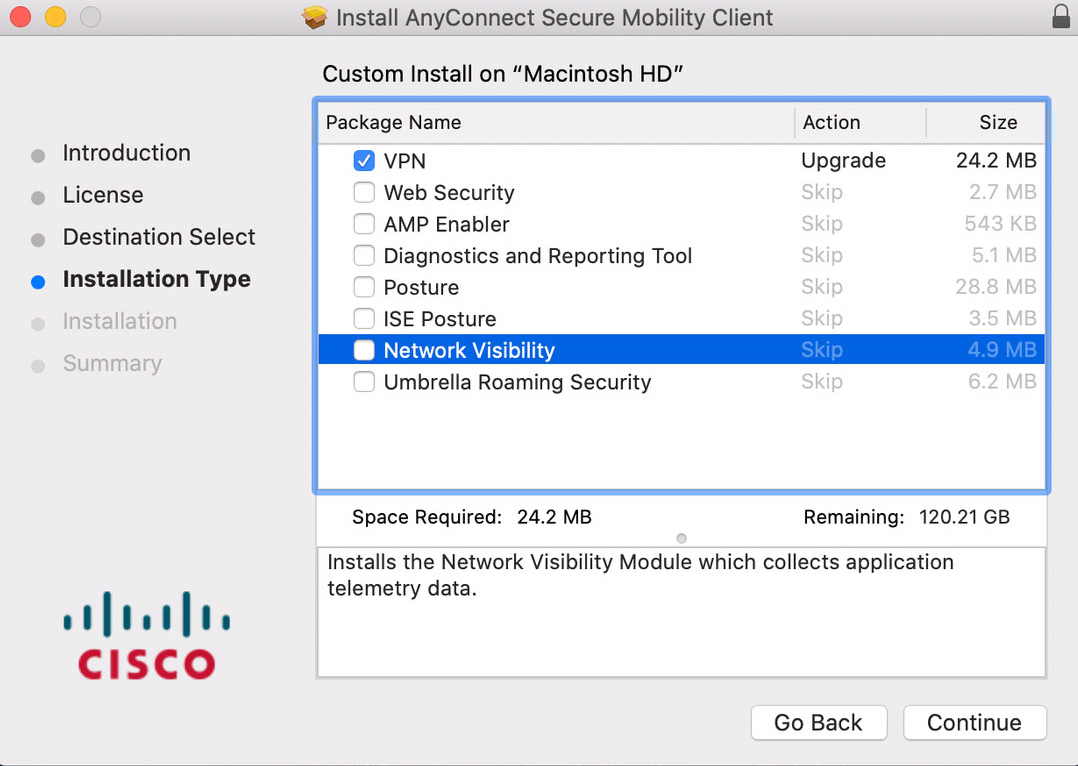Enable the ISE Posture checkbox
The width and height of the screenshot is (1078, 766).
(364, 318)
